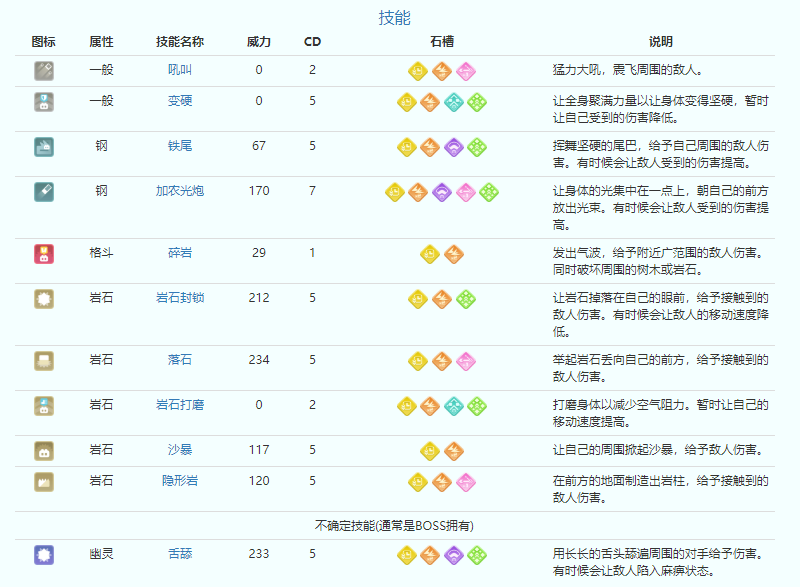Click the power value 212

pyautogui.click(x=259, y=298)
